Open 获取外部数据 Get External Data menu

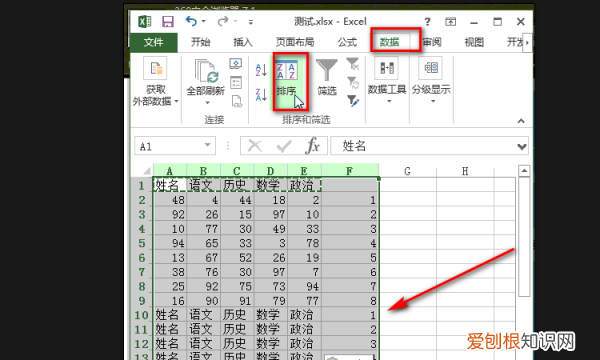(156, 82)
